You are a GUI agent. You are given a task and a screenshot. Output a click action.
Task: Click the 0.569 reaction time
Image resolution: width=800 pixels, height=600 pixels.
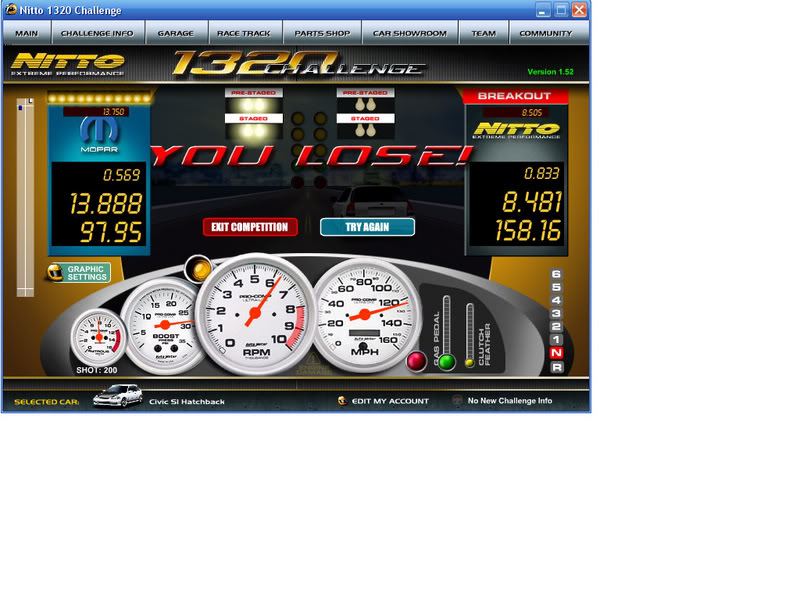121,176
